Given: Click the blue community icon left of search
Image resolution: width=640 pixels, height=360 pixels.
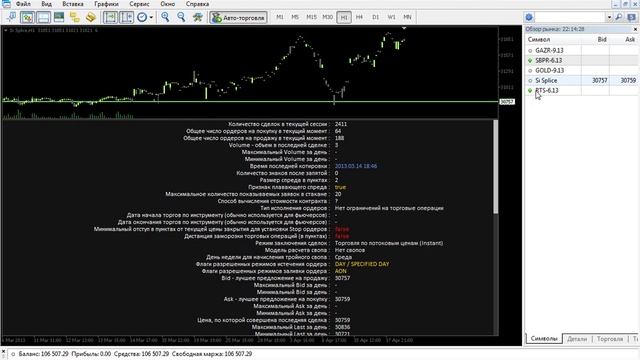Looking at the screenshot, I should tap(529, 17).
